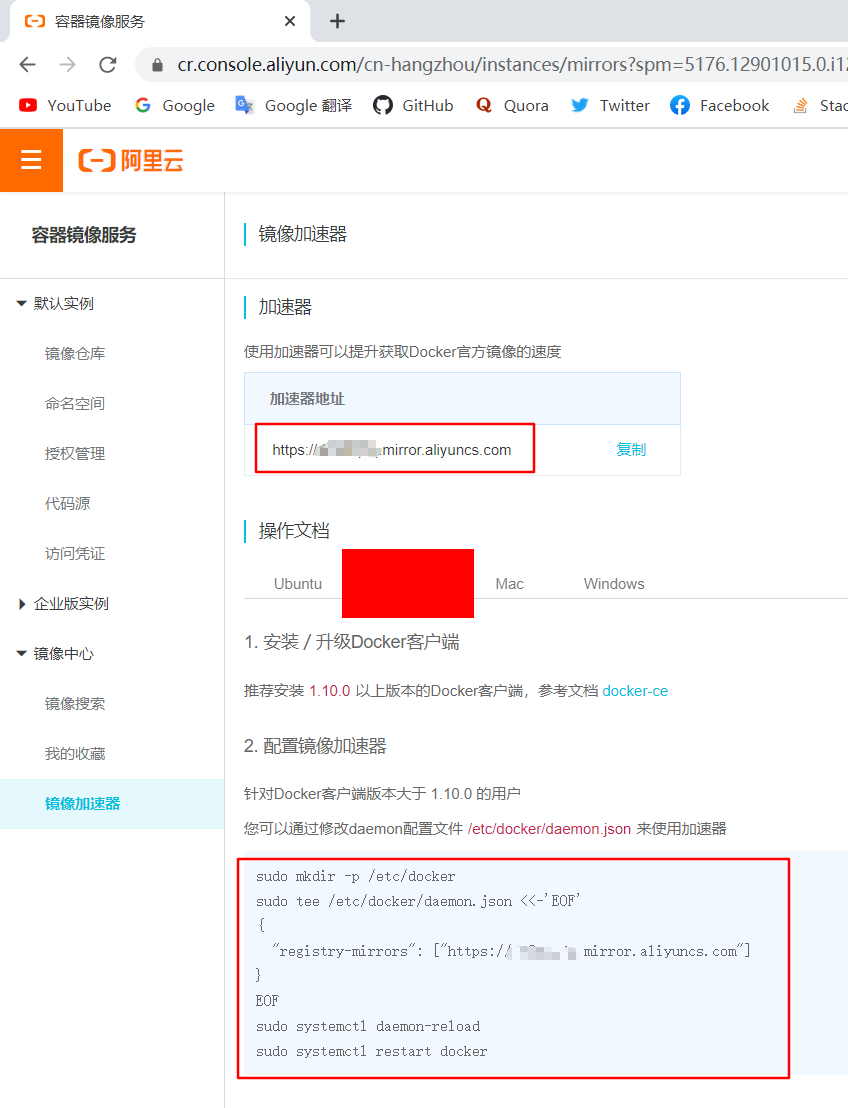This screenshot has width=848, height=1108.
Task: Collapse the 默认实例 section
Action: click(55, 303)
